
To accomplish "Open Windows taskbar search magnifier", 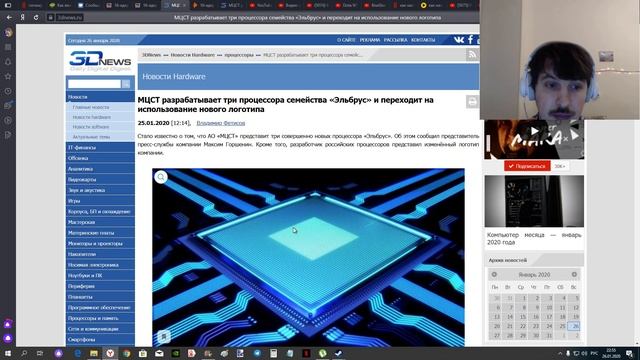I will click(x=24, y=353).
